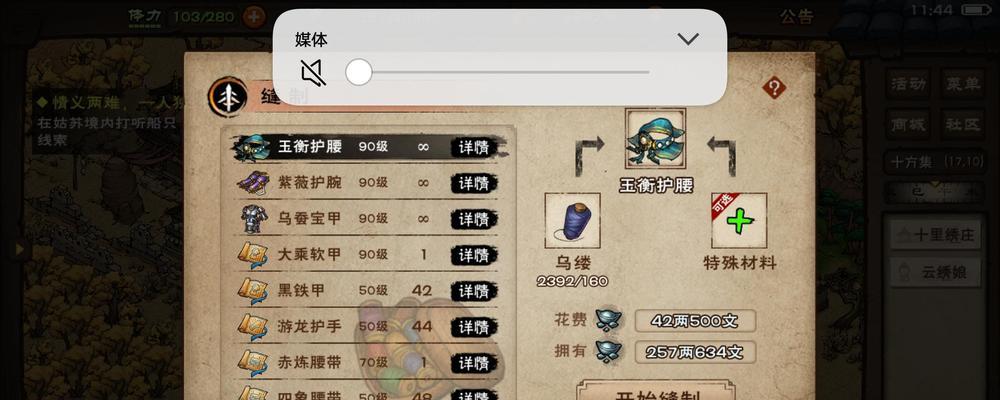
Task: Open the 社区 community button
Action: click(x=962, y=124)
